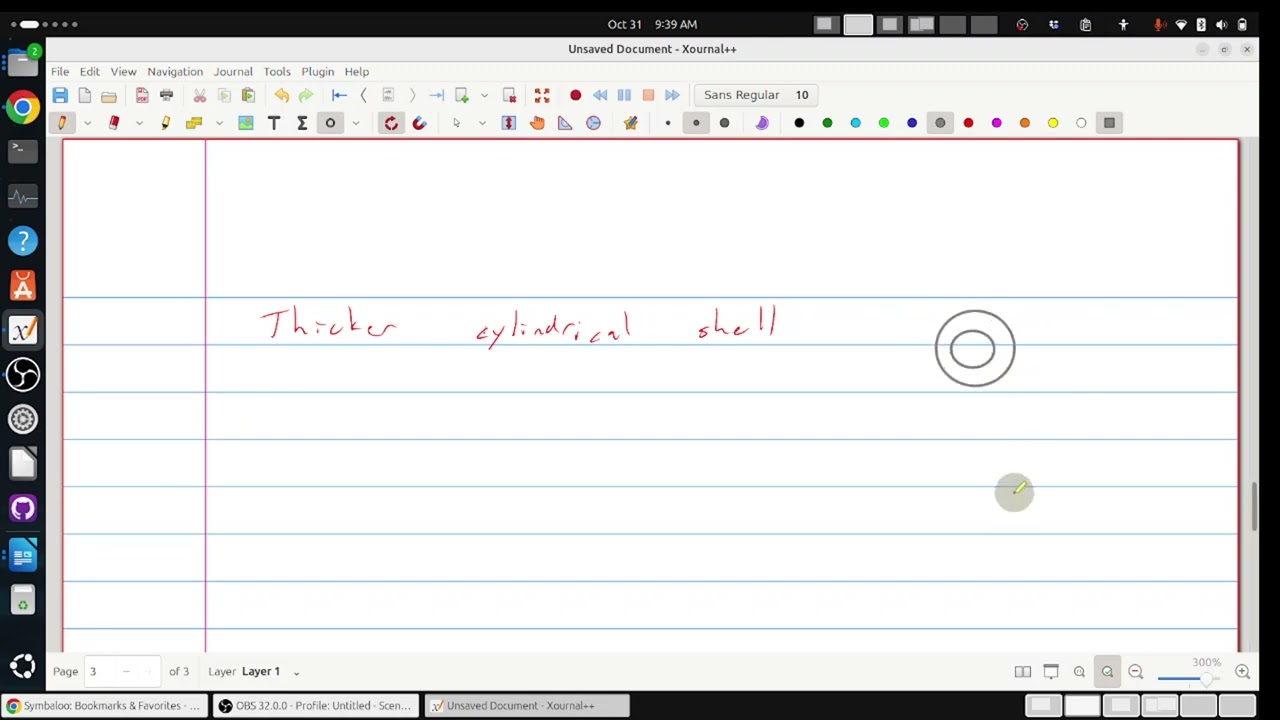This screenshot has width=1280, height=720.
Task: Open the File menu
Action: pyautogui.click(x=60, y=71)
